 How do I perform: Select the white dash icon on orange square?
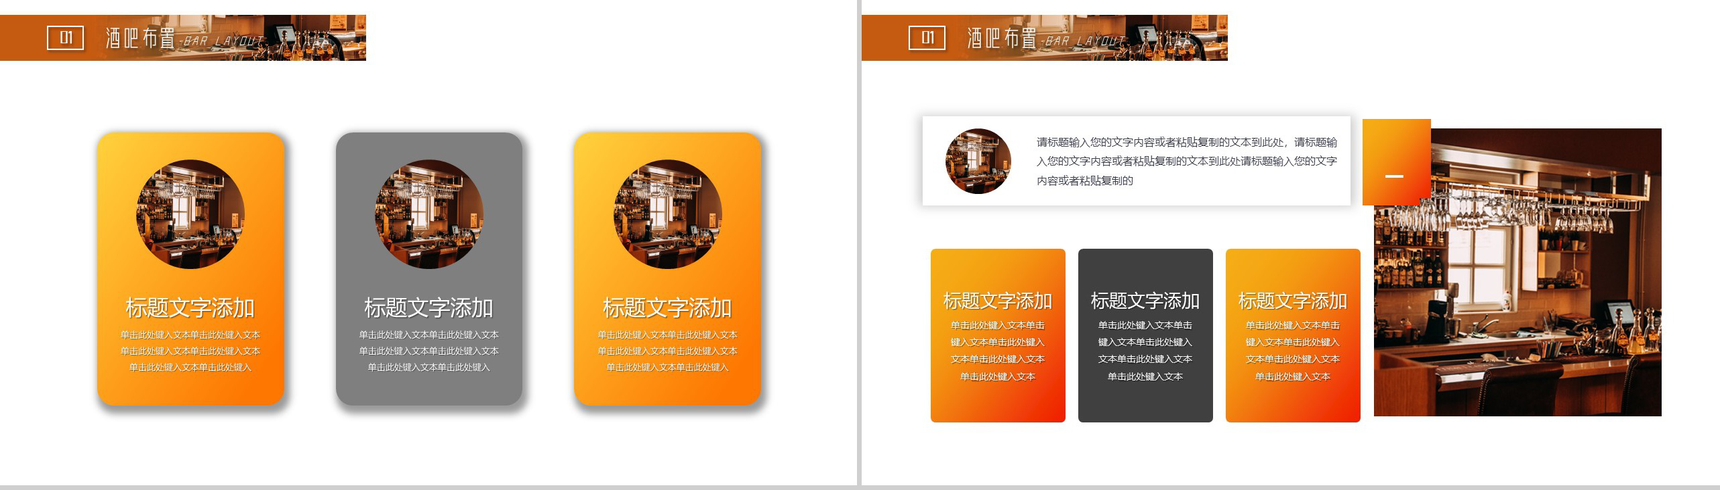(1394, 176)
